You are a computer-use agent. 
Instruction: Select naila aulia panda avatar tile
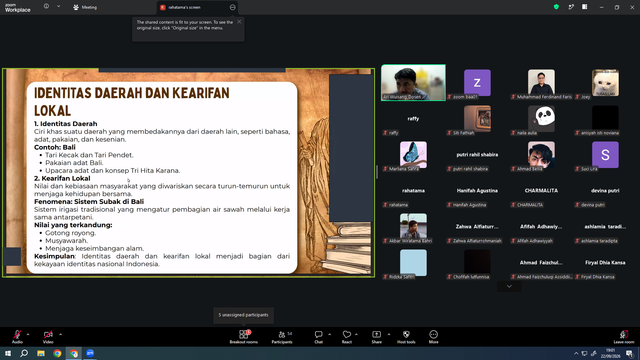(541, 119)
